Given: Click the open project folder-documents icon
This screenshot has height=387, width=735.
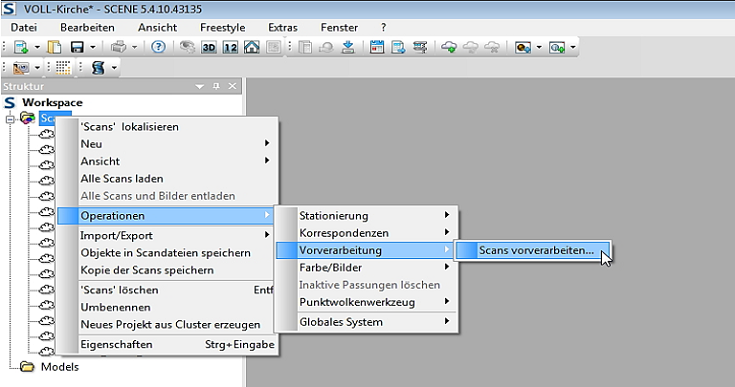Looking at the screenshot, I should tap(55, 47).
